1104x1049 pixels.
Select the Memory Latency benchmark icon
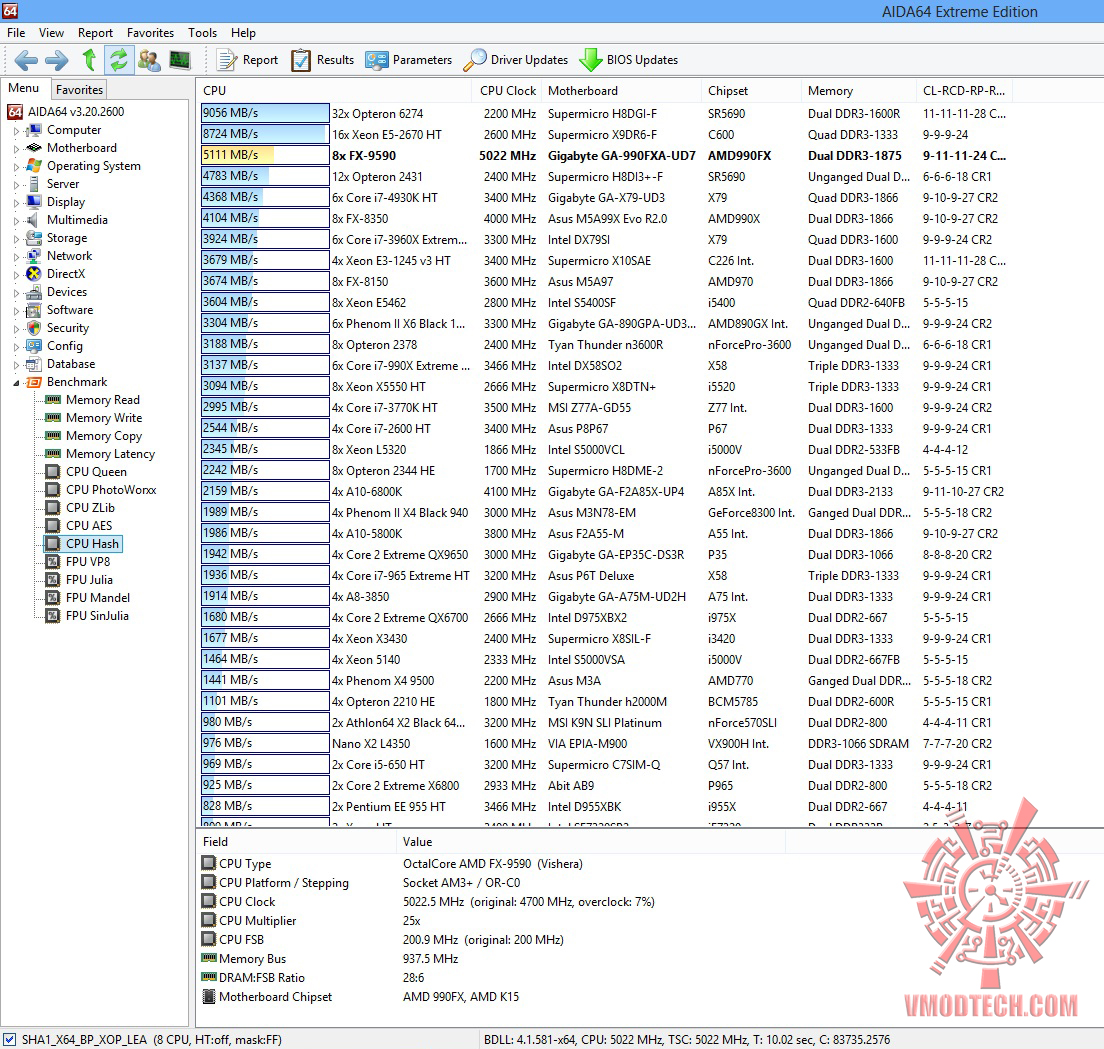point(53,454)
